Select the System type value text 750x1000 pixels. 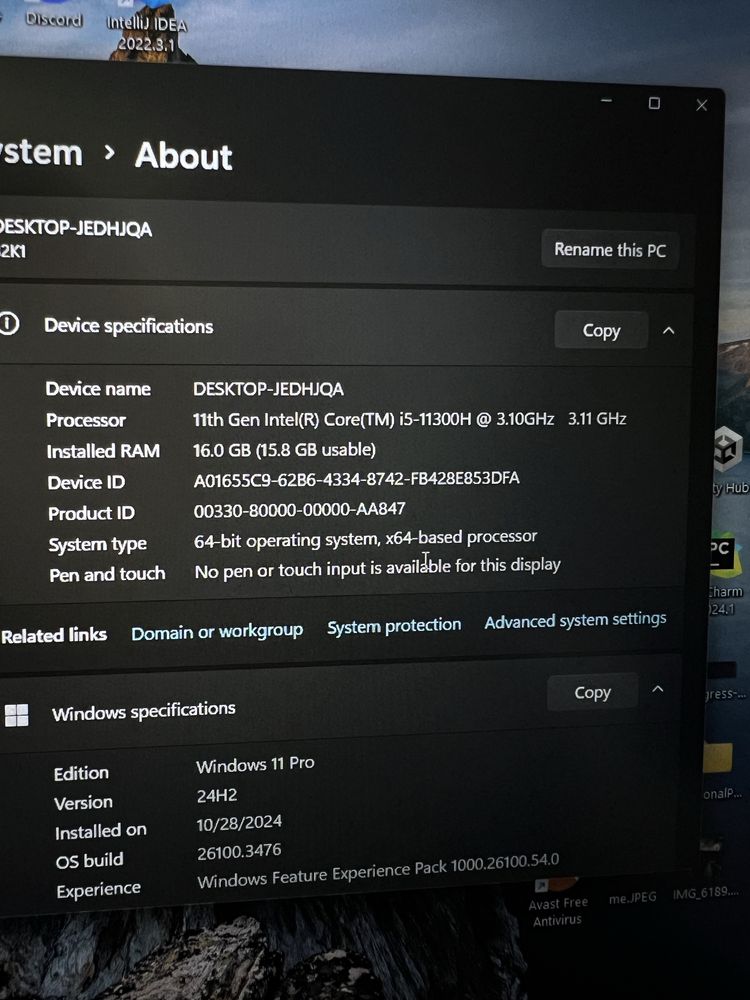pos(365,540)
